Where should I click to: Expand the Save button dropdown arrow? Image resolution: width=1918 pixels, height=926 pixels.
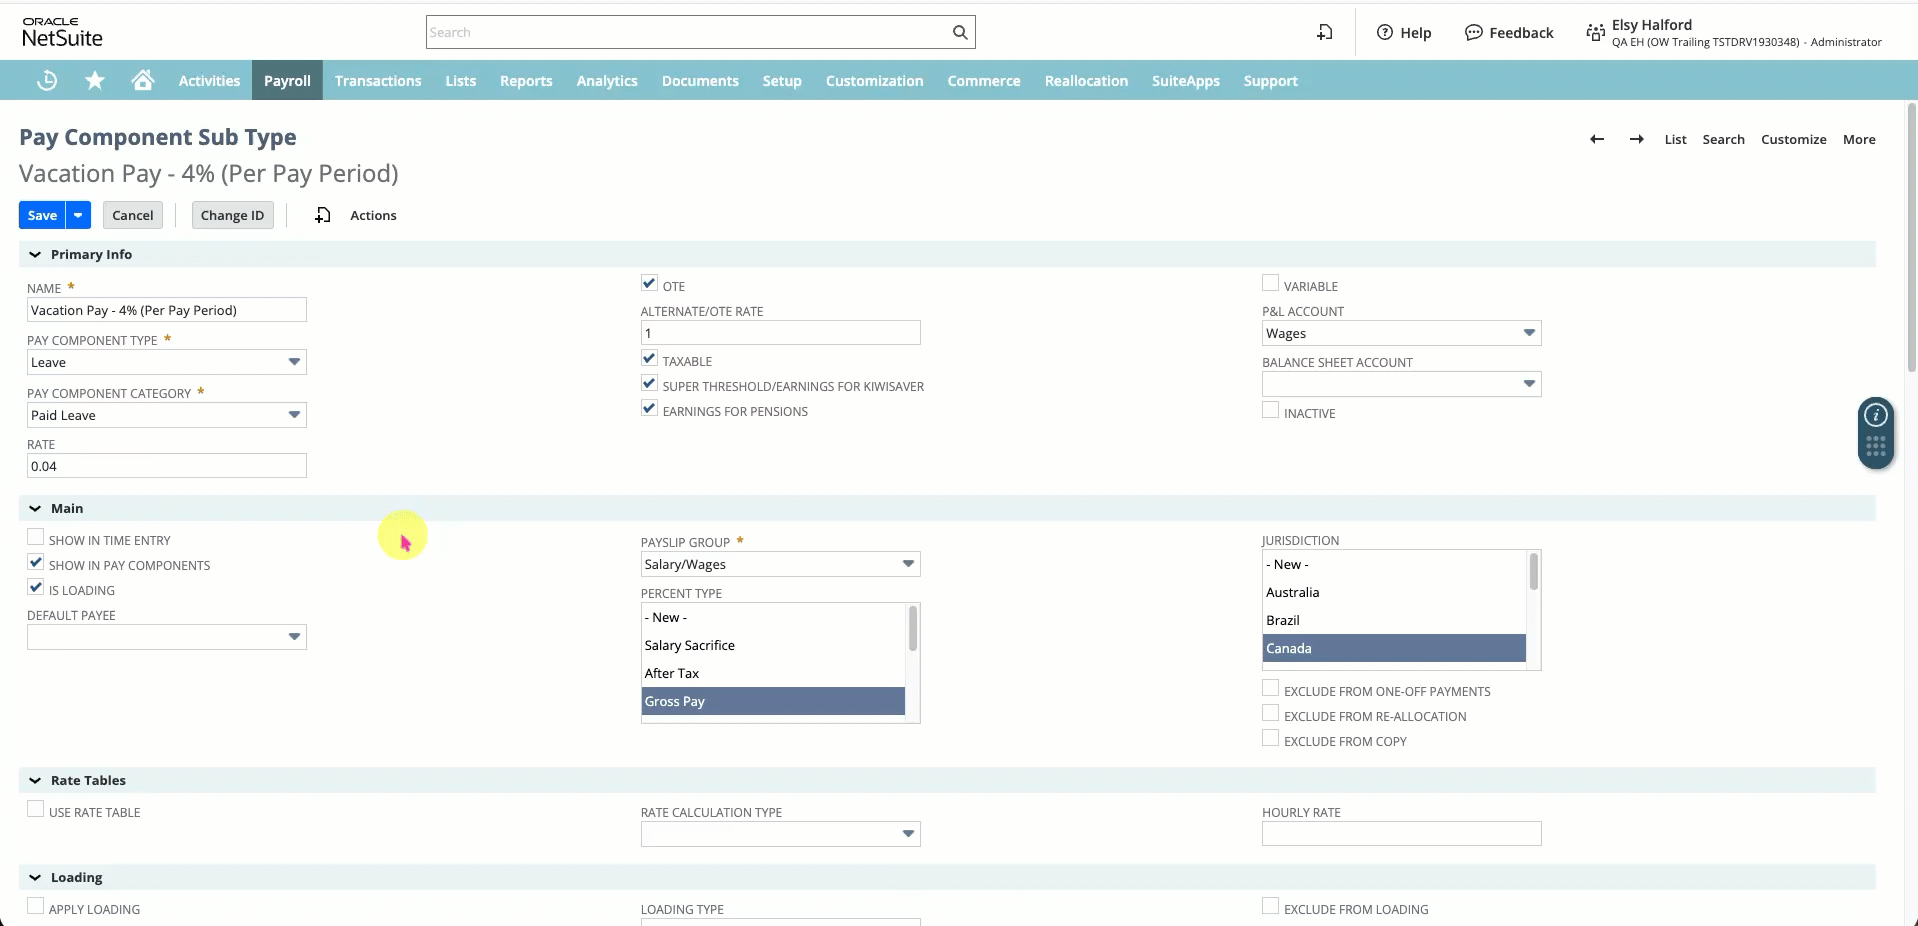pos(78,215)
